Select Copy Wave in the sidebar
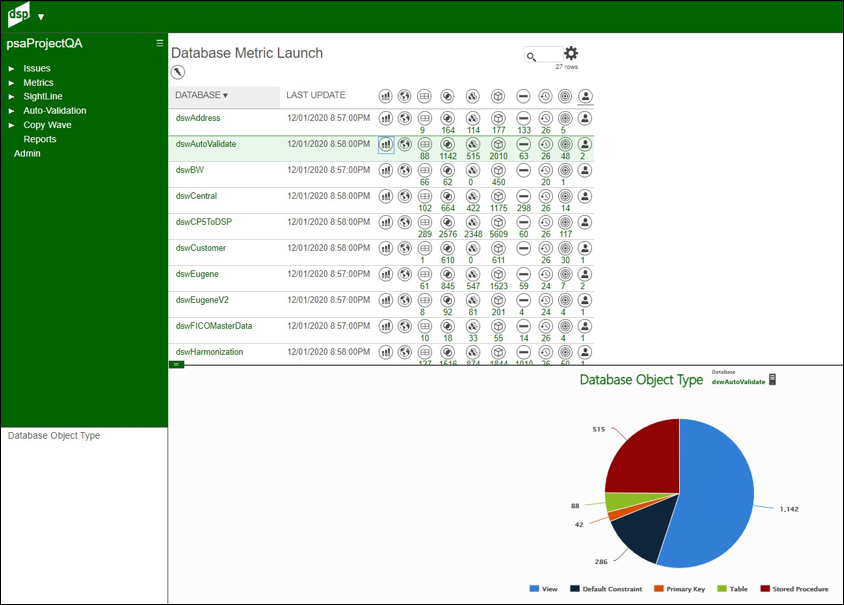This screenshot has width=844, height=605. click(x=47, y=125)
